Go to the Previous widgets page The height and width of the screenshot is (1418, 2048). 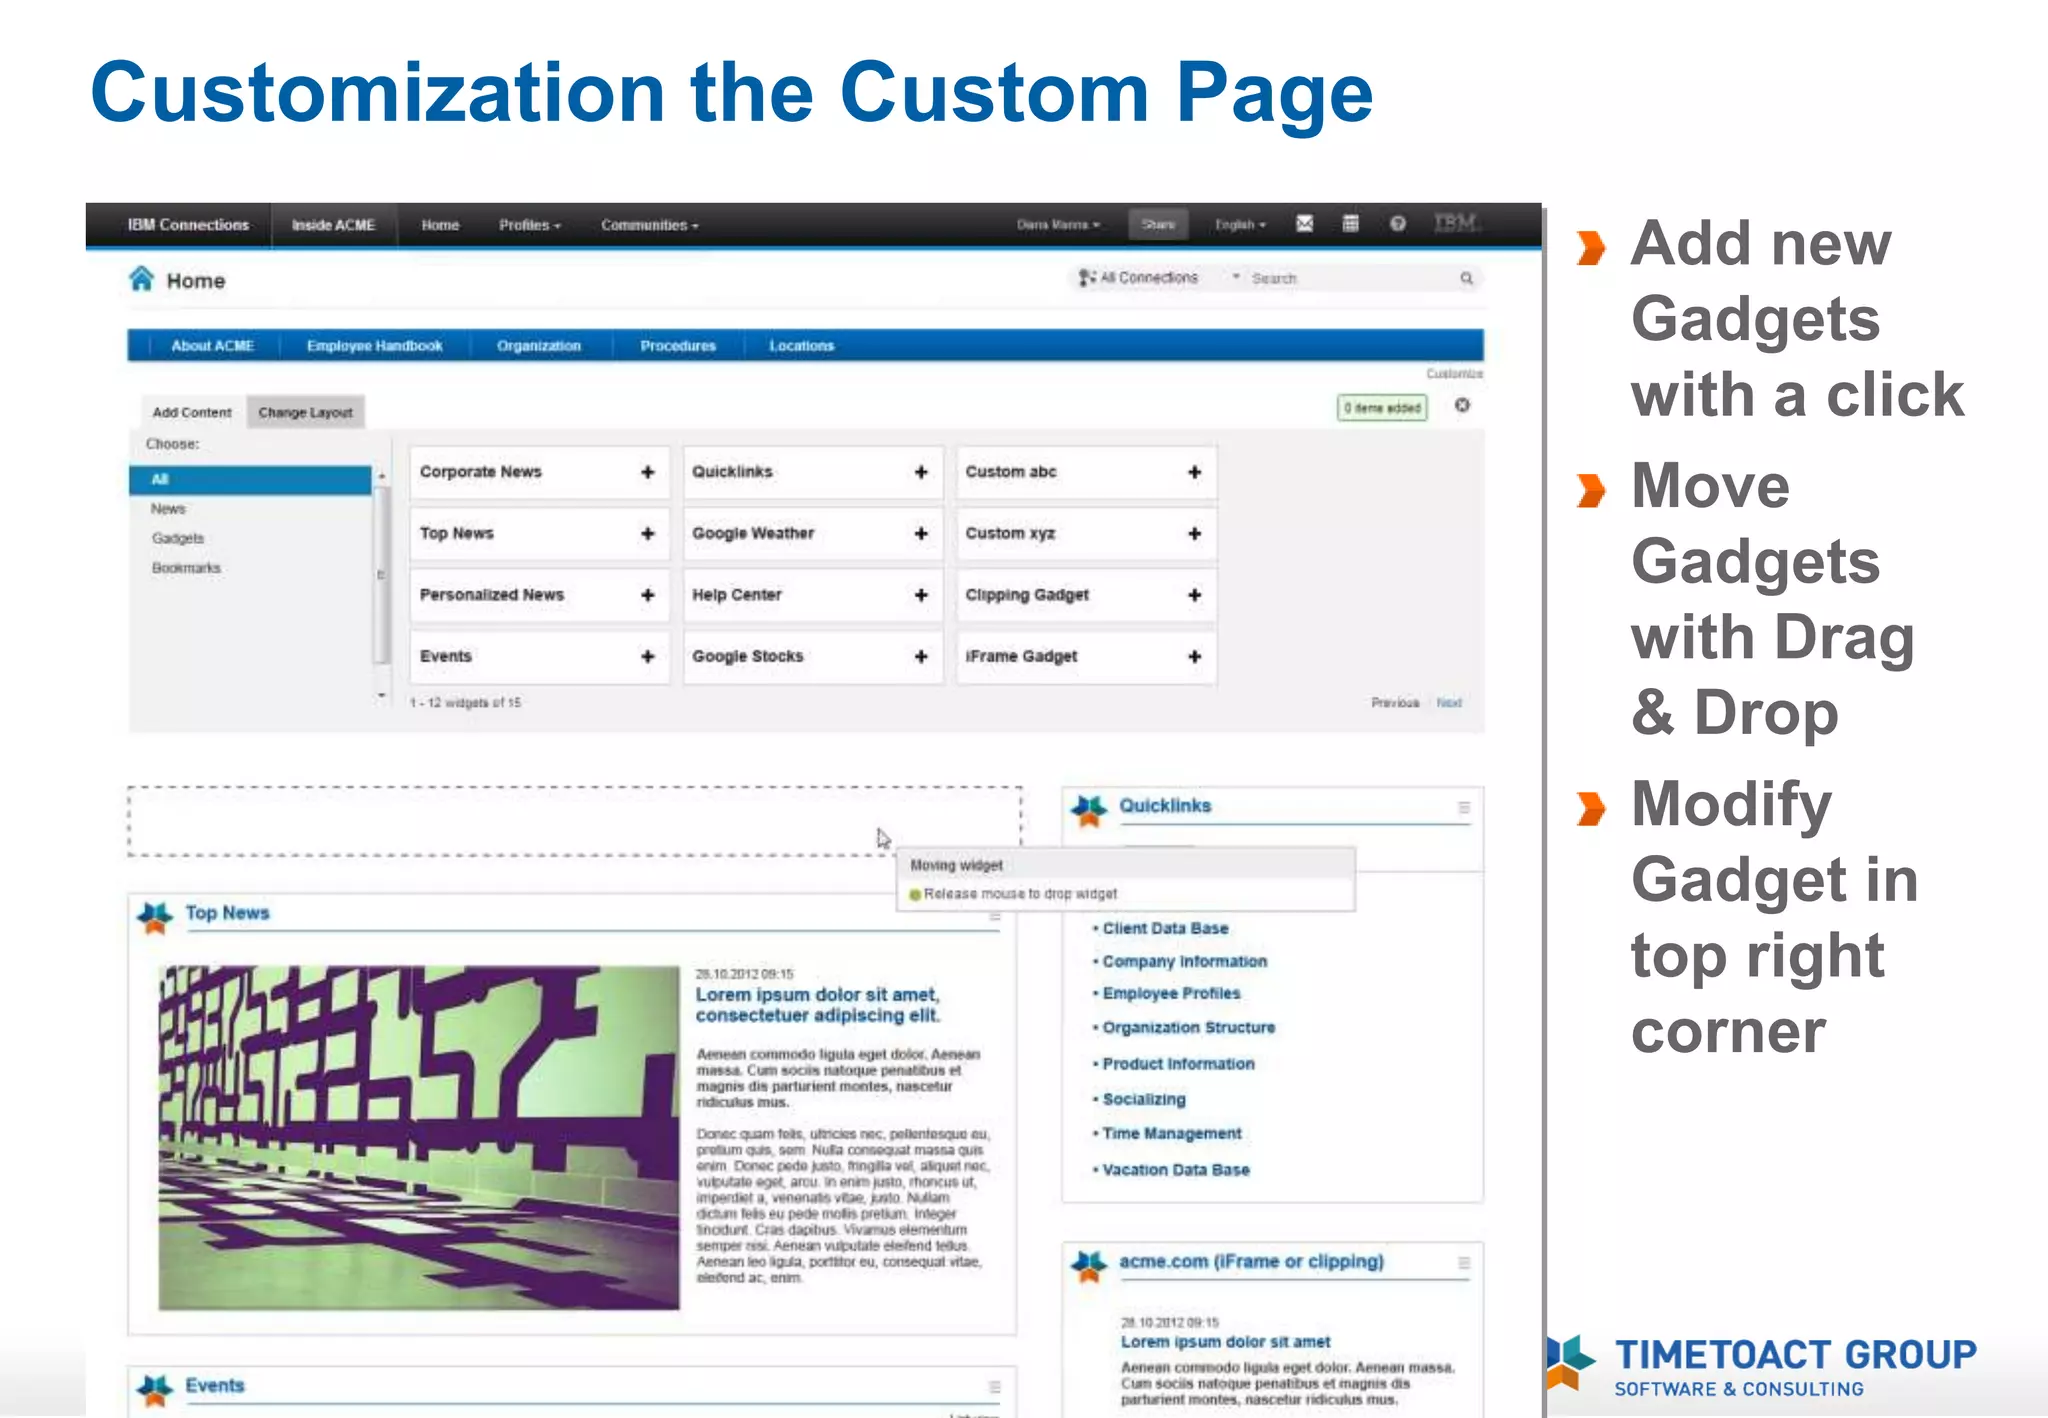[1395, 703]
